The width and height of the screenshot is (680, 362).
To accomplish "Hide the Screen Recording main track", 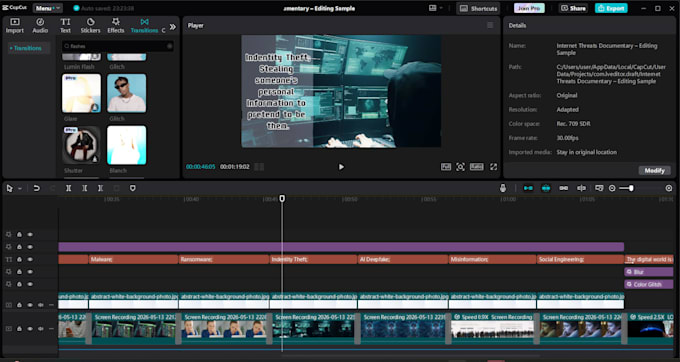I will [x=30, y=329].
